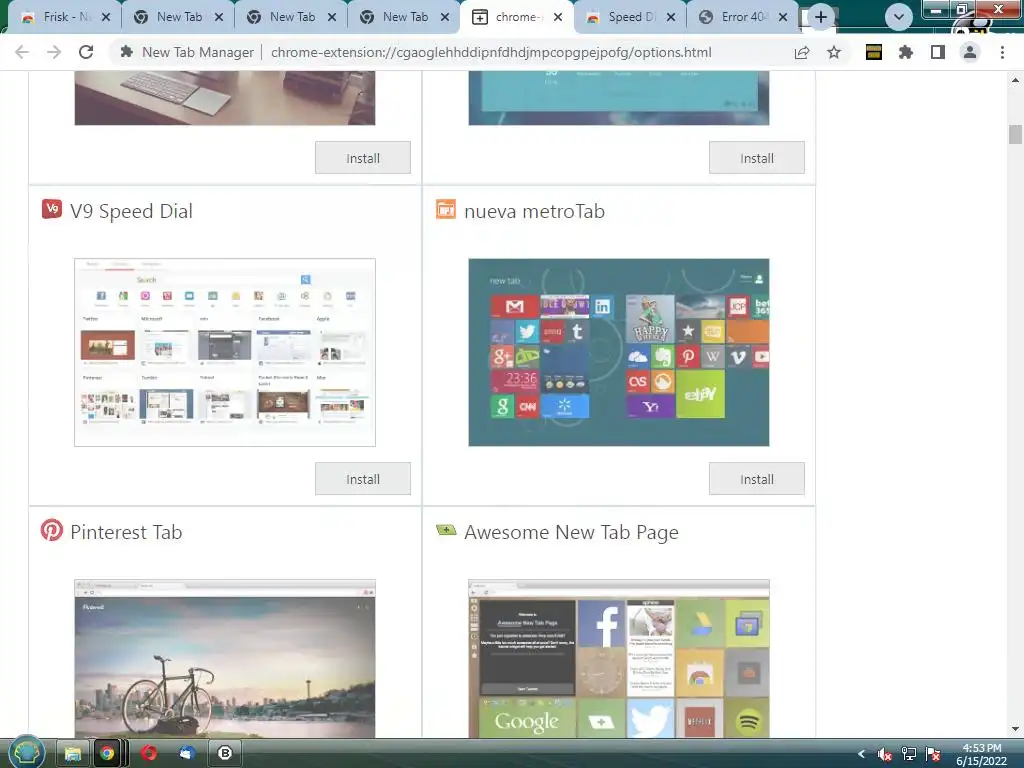Image resolution: width=1024 pixels, height=768 pixels.
Task: Switch to the Frisk tab
Action: click(x=65, y=17)
